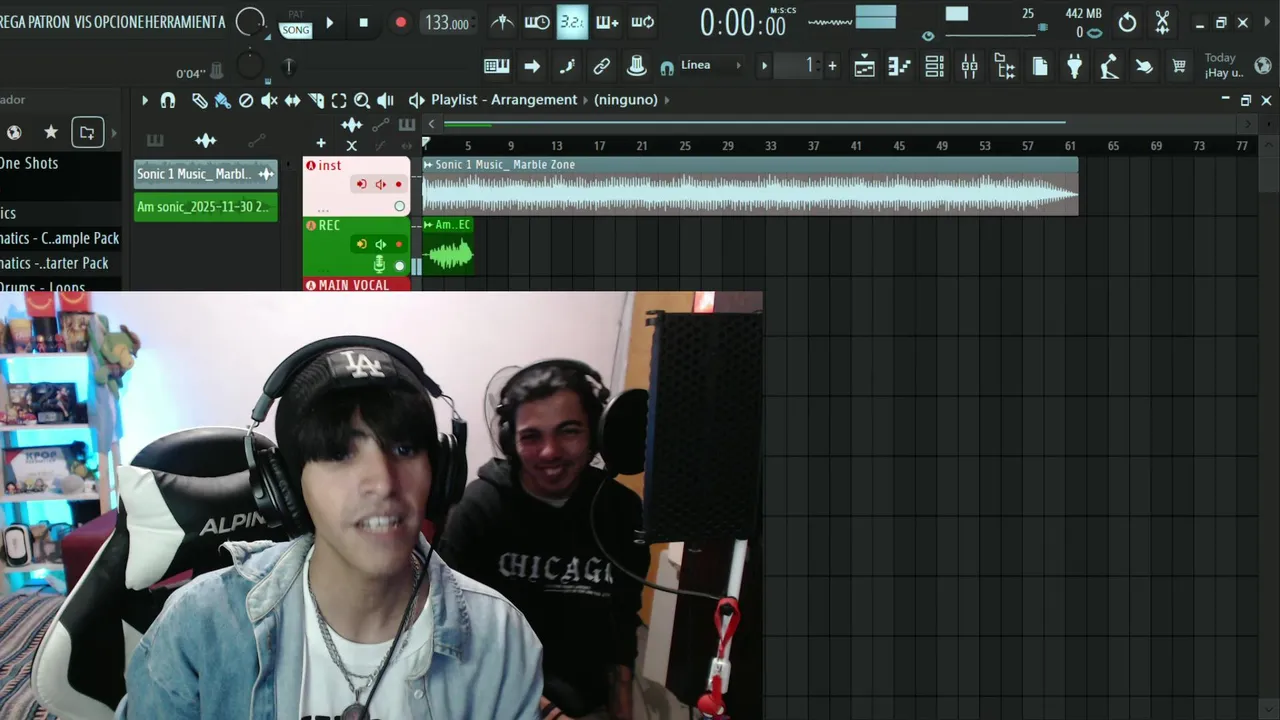The height and width of the screenshot is (720, 1280).
Task: Switch to PAT mode
Action: pyautogui.click(x=295, y=14)
